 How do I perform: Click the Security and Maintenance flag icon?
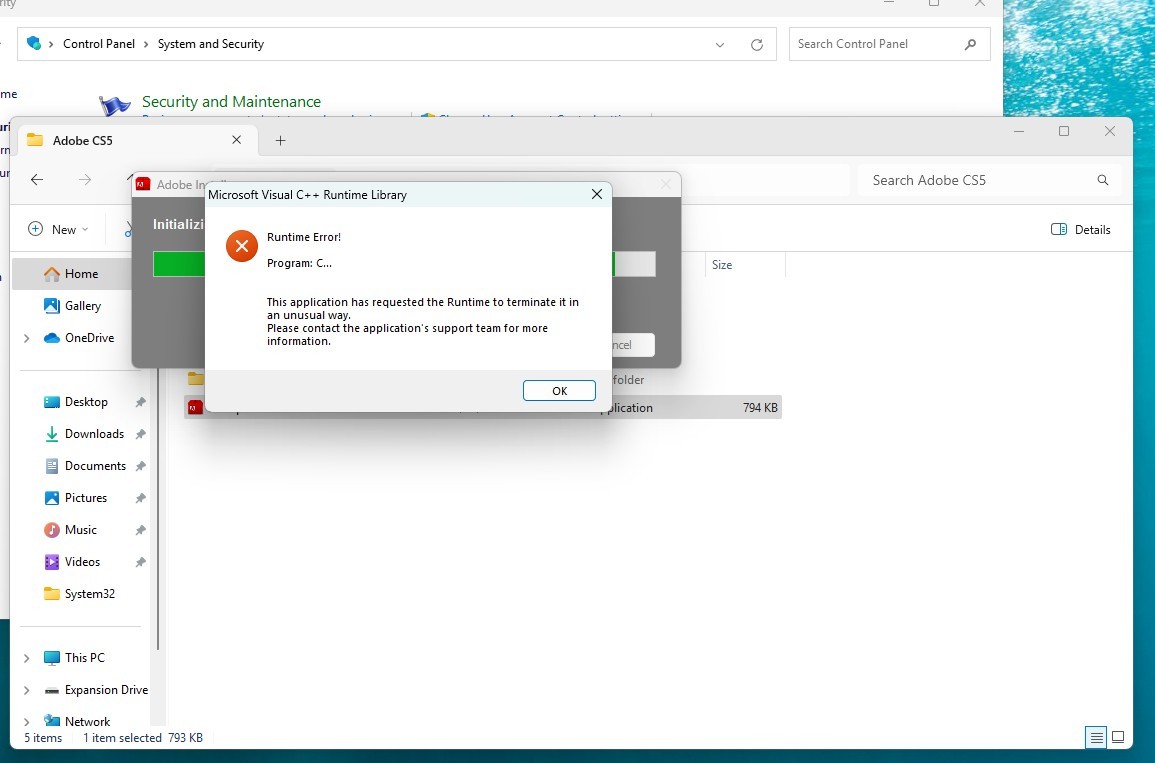coord(114,105)
